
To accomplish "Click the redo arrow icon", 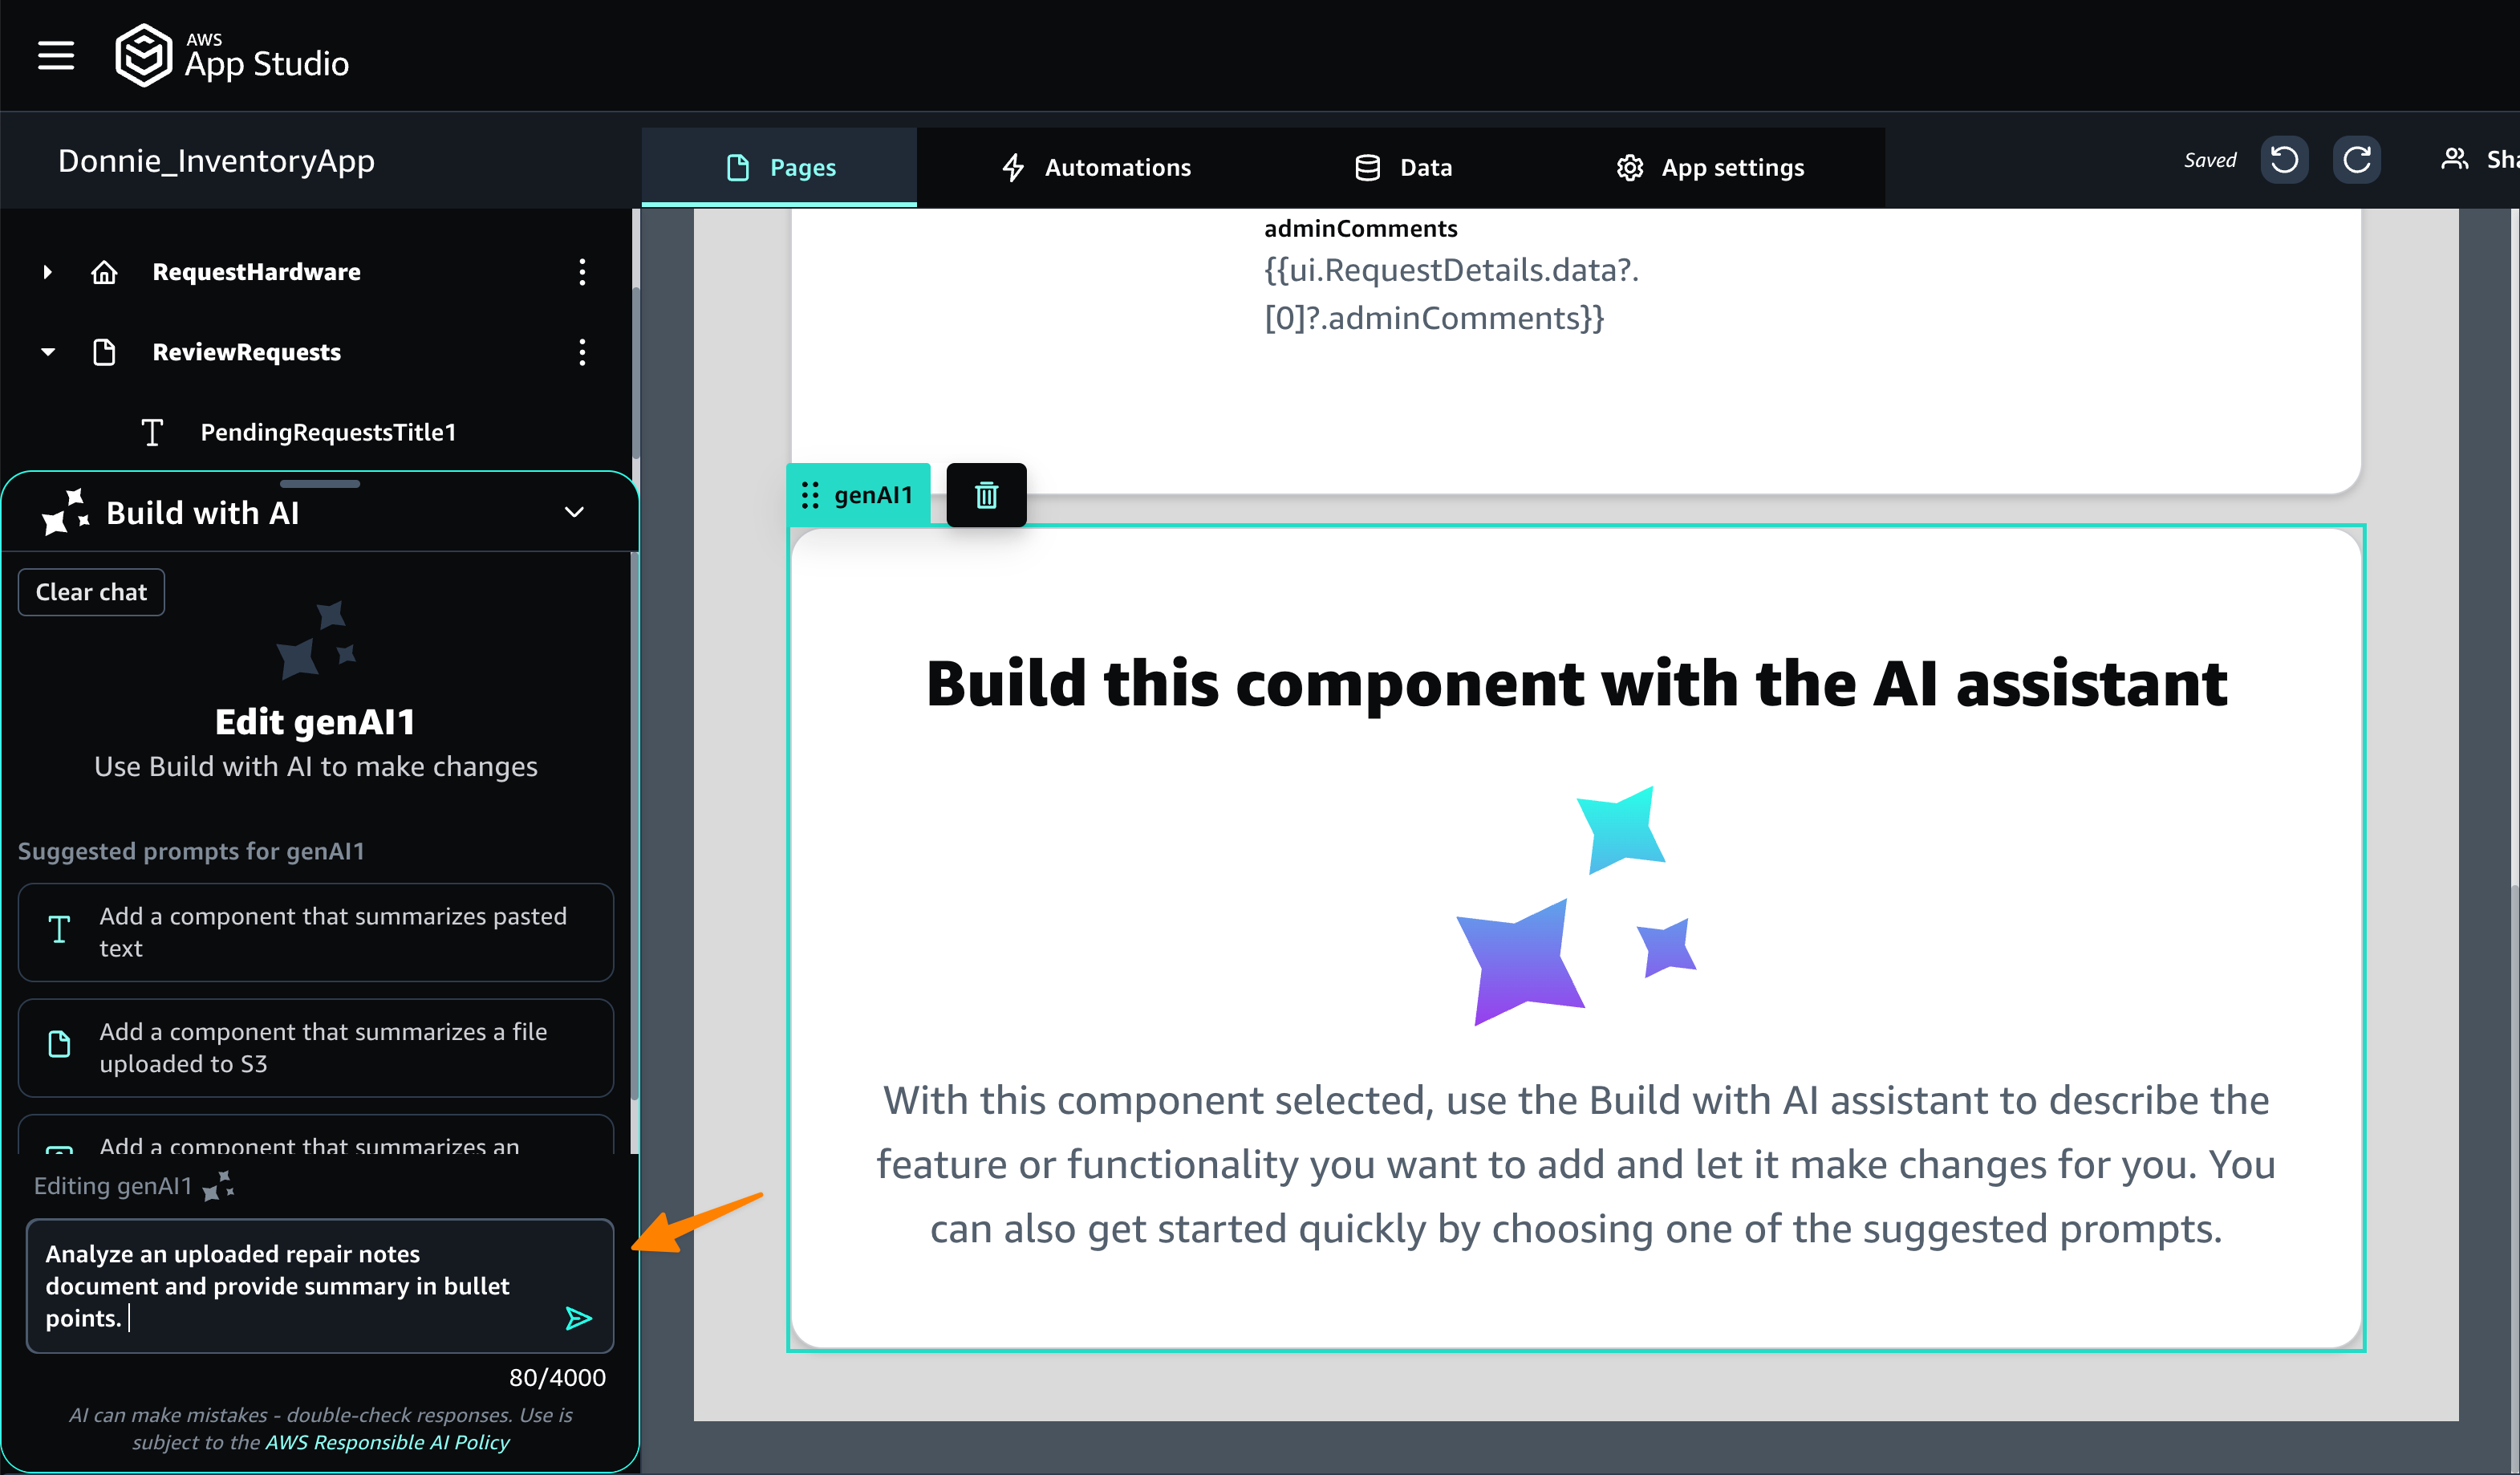I will (2356, 160).
